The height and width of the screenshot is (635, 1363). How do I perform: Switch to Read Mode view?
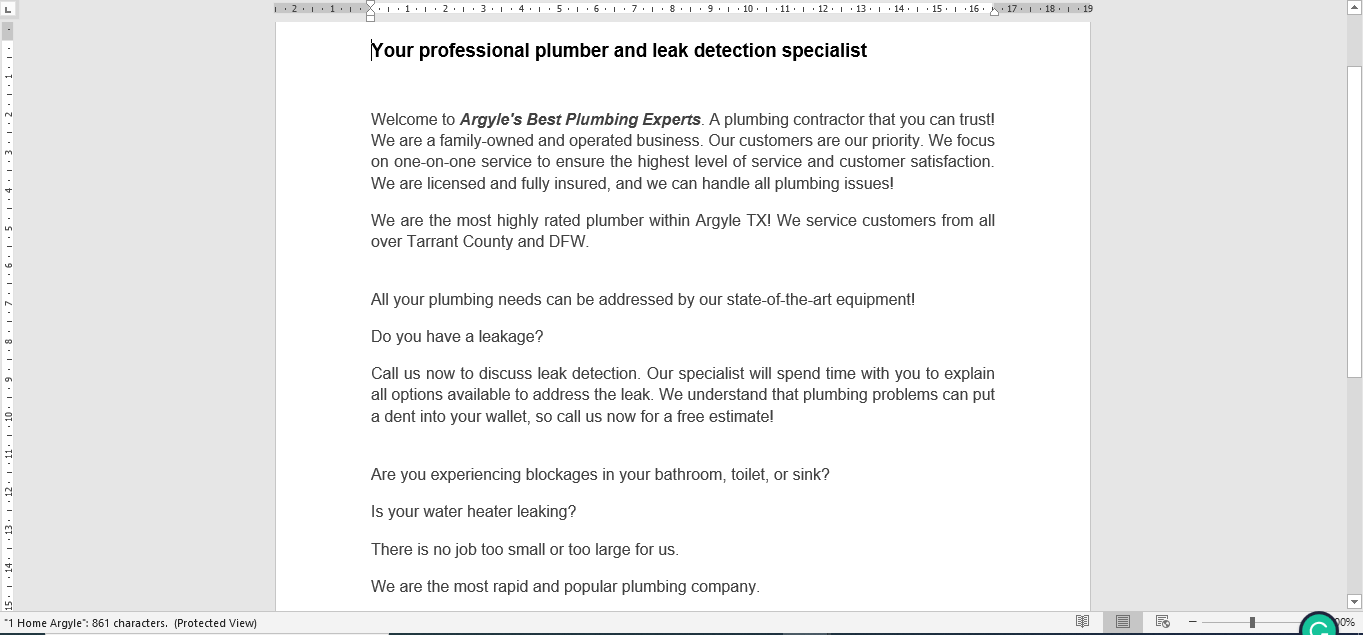pos(1082,622)
